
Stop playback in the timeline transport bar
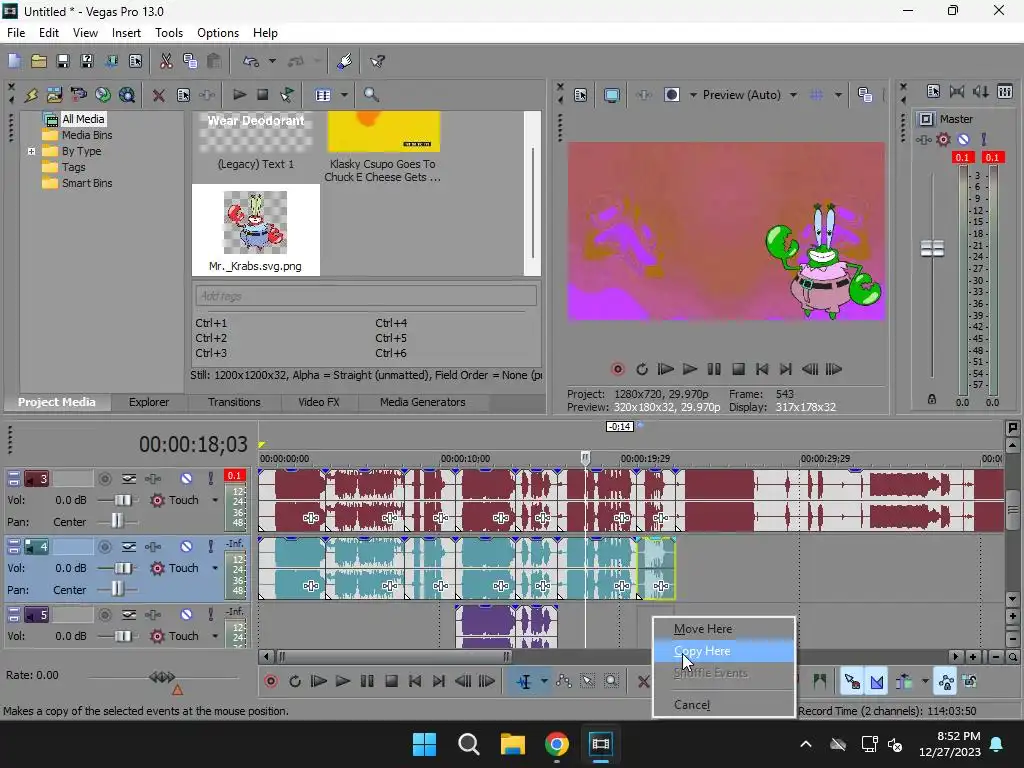[x=391, y=681]
